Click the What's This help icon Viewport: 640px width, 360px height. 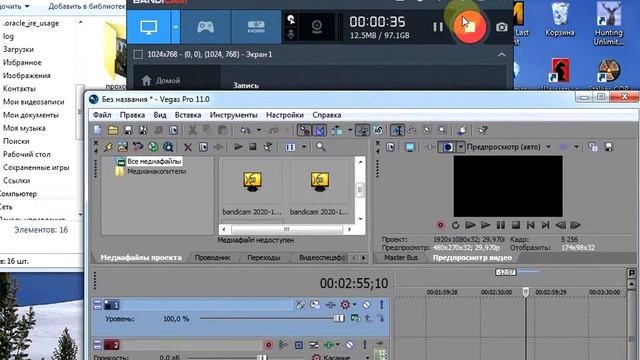[483, 130]
